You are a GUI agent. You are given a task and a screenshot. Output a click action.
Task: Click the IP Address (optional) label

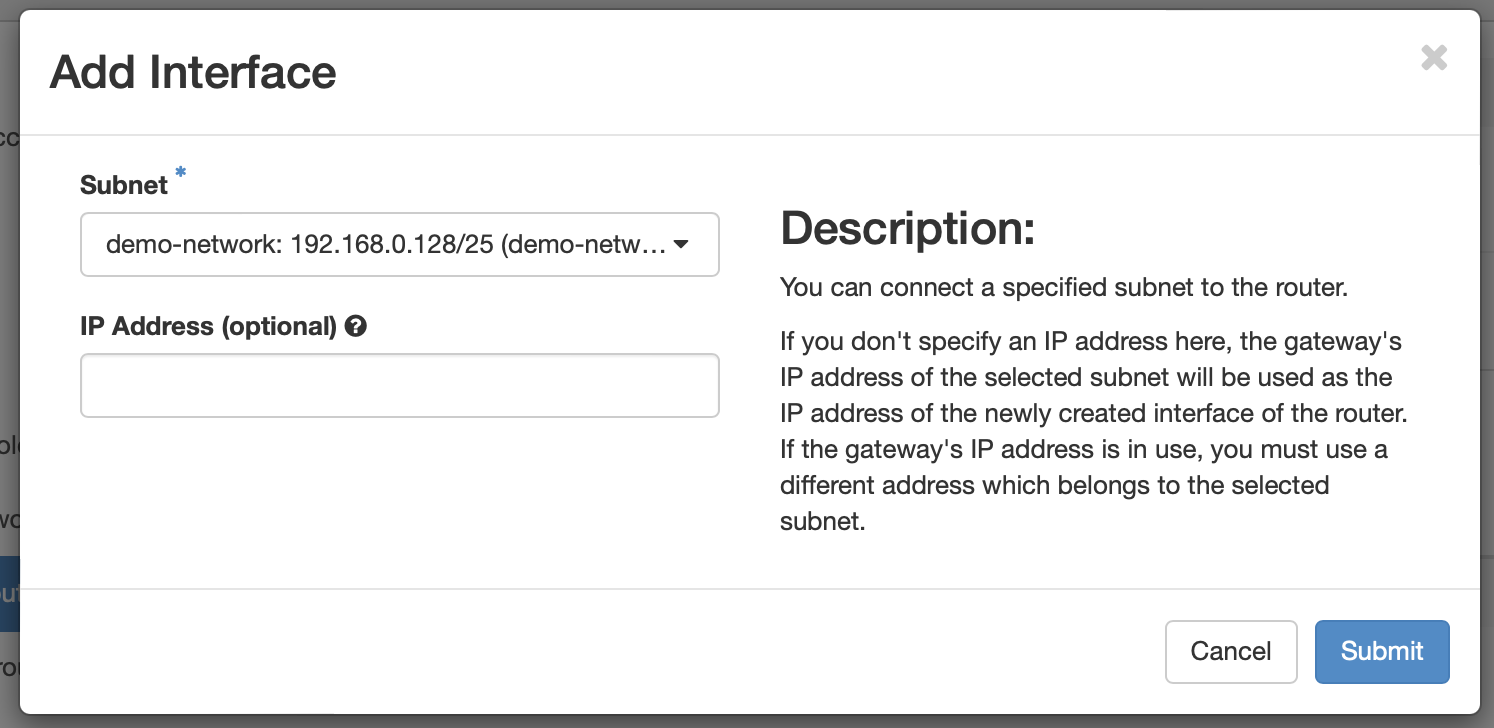[x=208, y=326]
